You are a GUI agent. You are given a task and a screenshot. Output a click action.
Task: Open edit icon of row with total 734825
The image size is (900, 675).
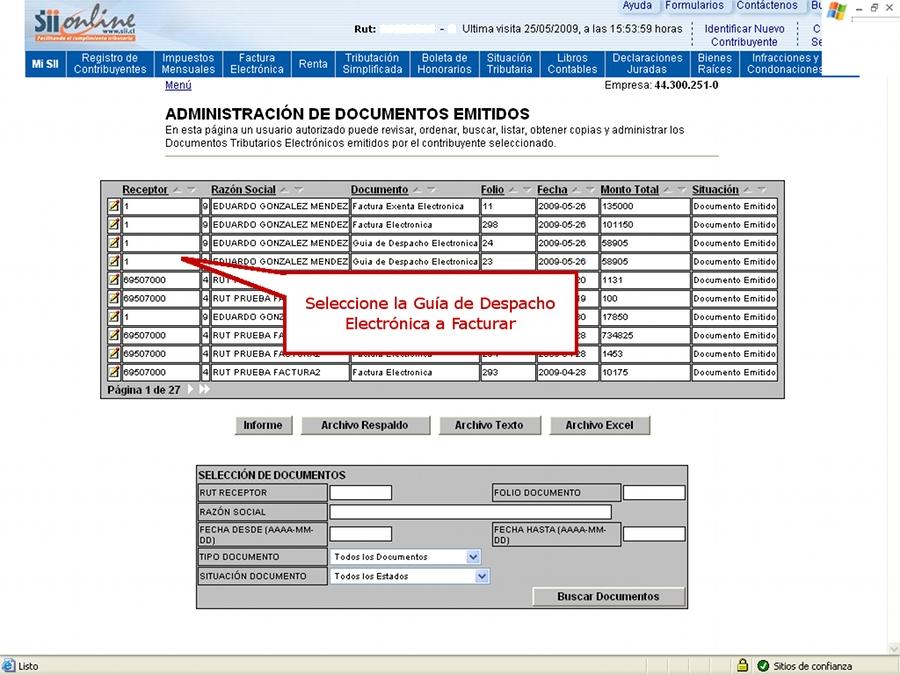[114, 335]
